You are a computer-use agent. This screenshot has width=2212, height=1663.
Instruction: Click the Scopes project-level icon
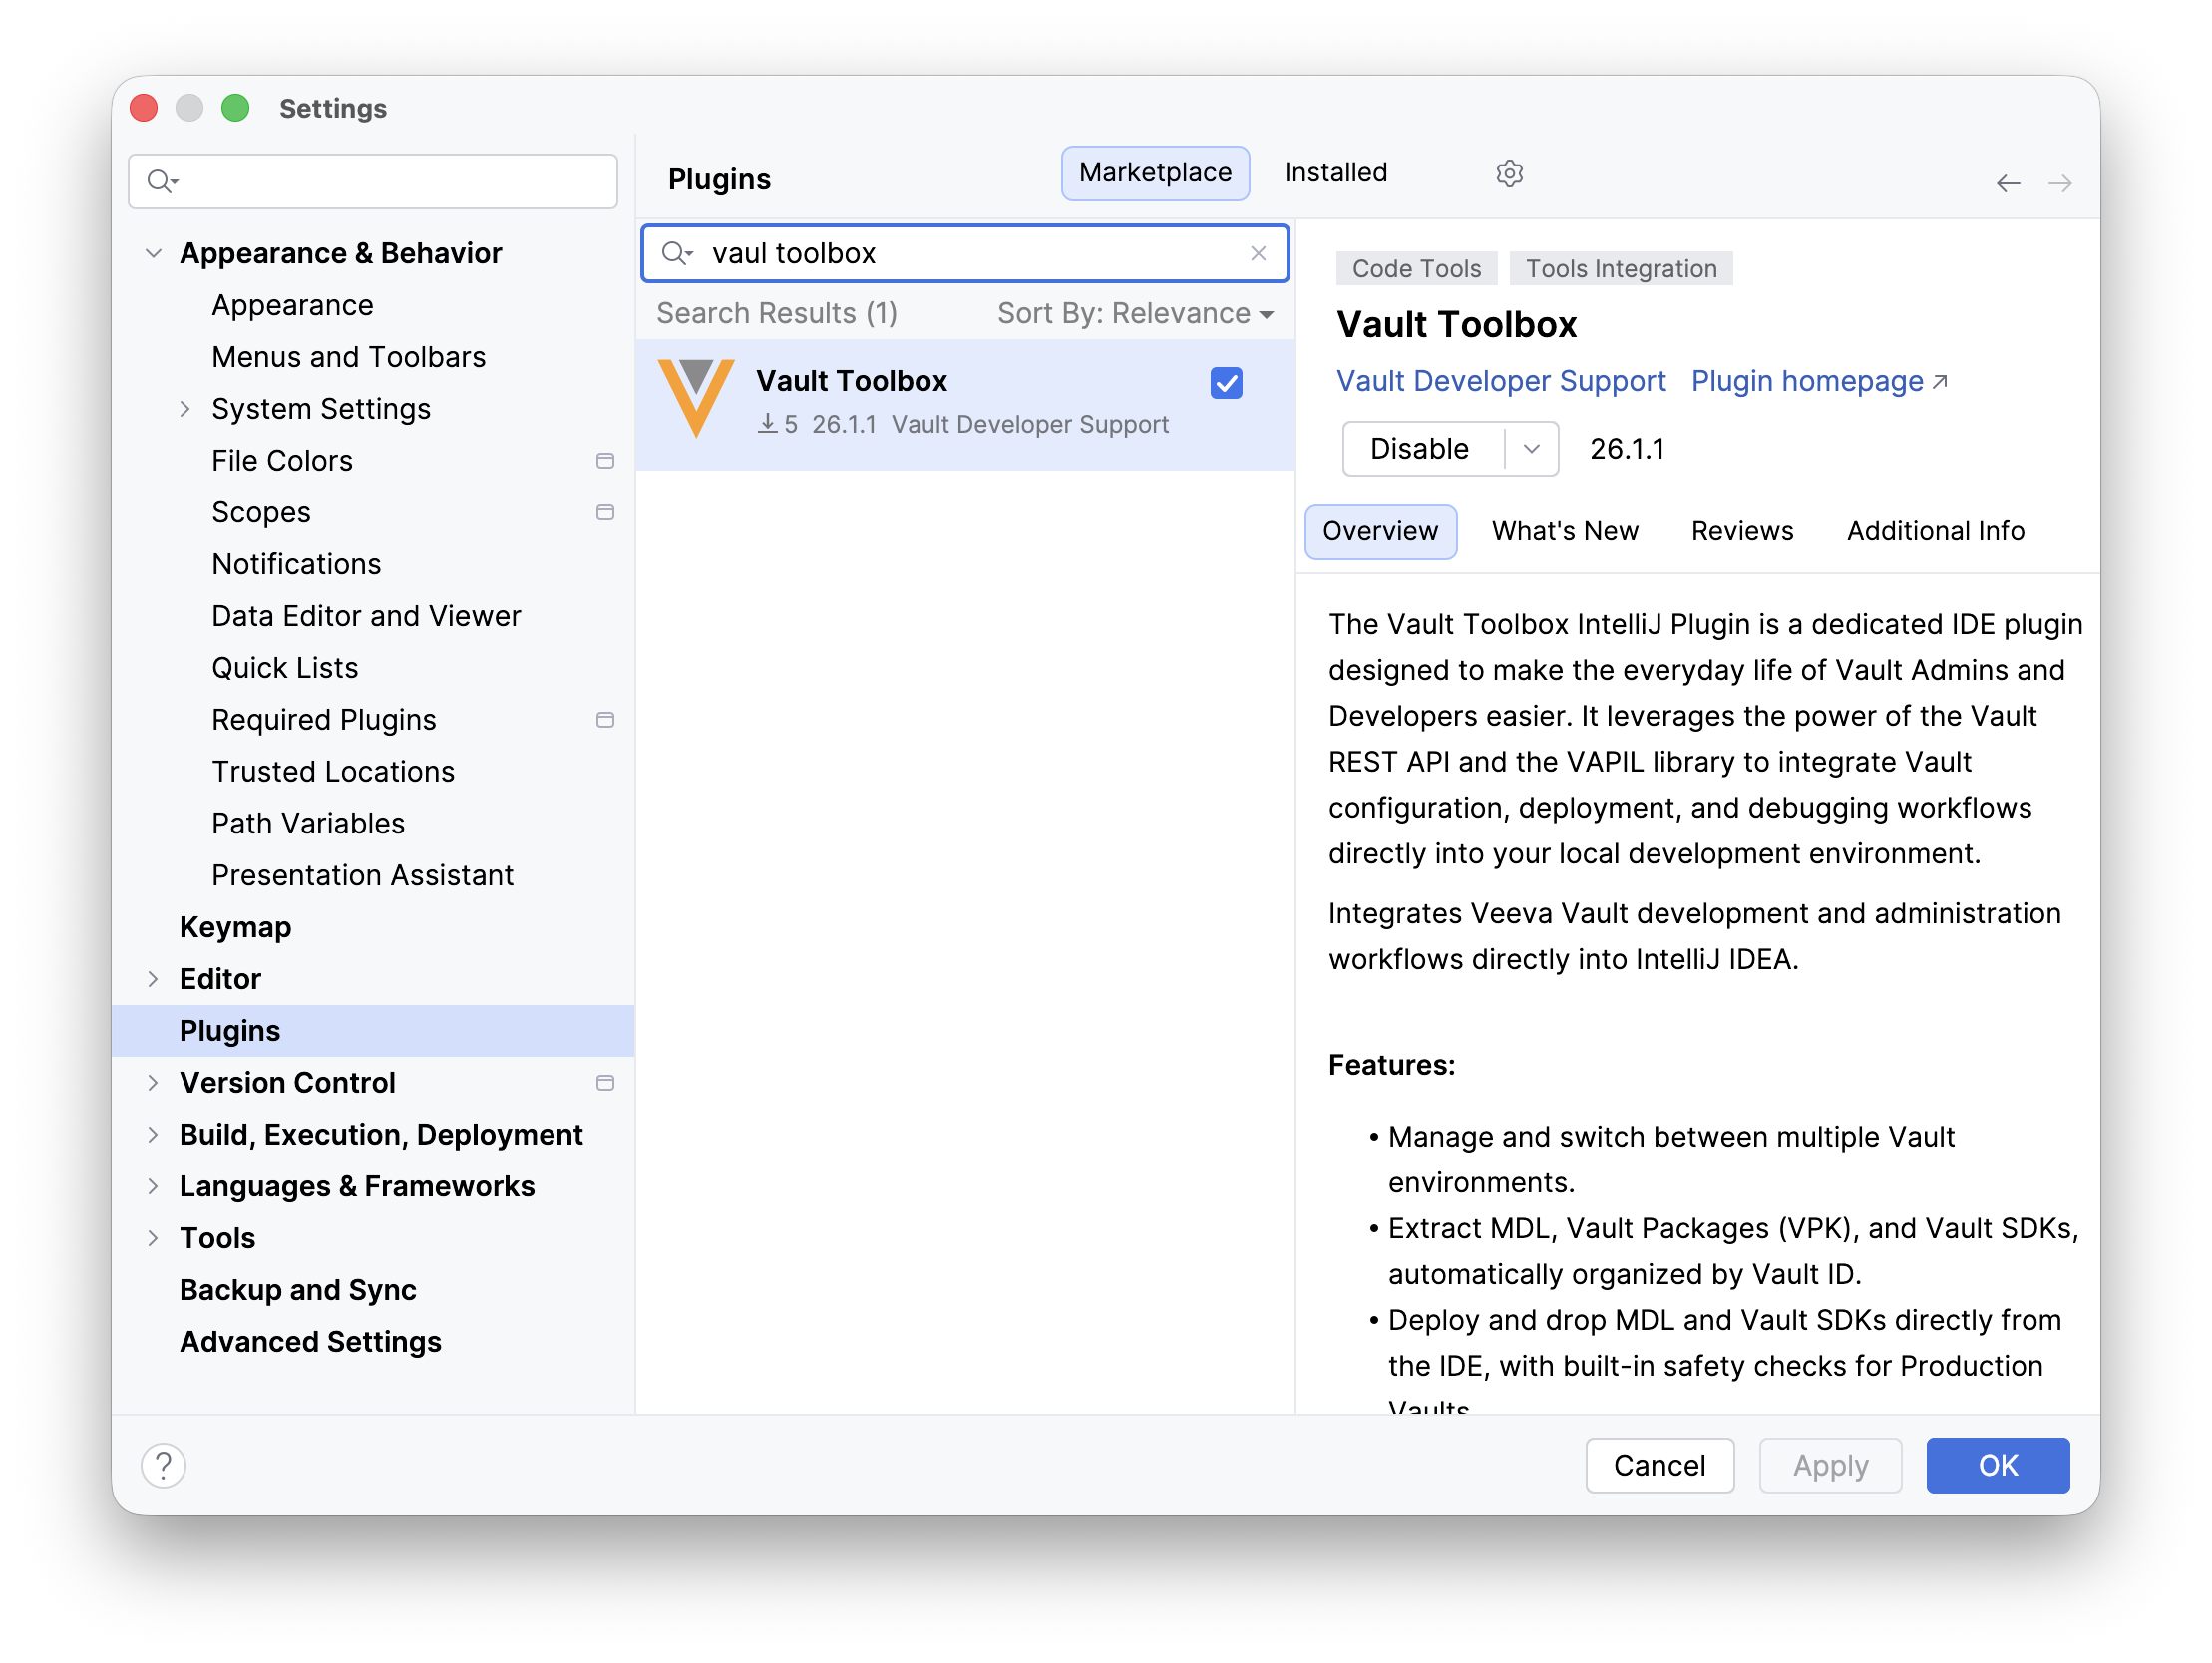(605, 513)
